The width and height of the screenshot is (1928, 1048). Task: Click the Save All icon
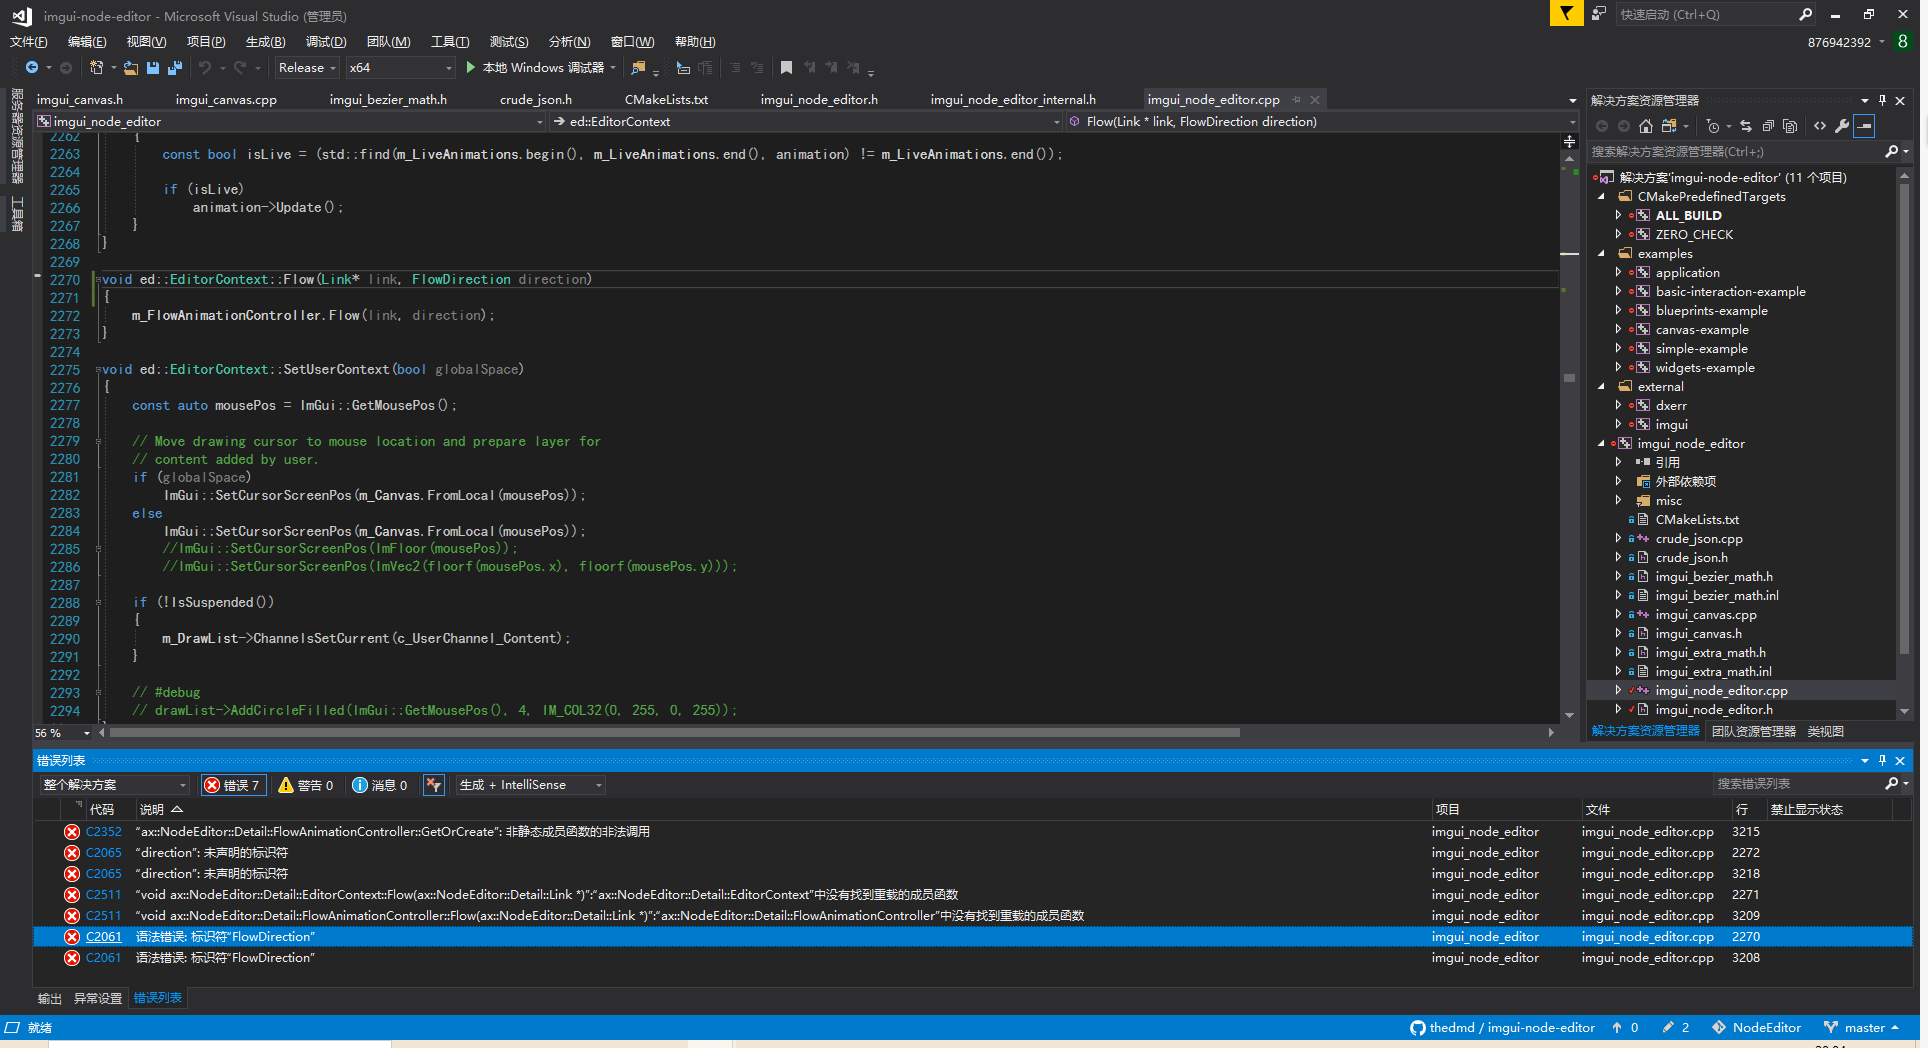[x=175, y=68]
